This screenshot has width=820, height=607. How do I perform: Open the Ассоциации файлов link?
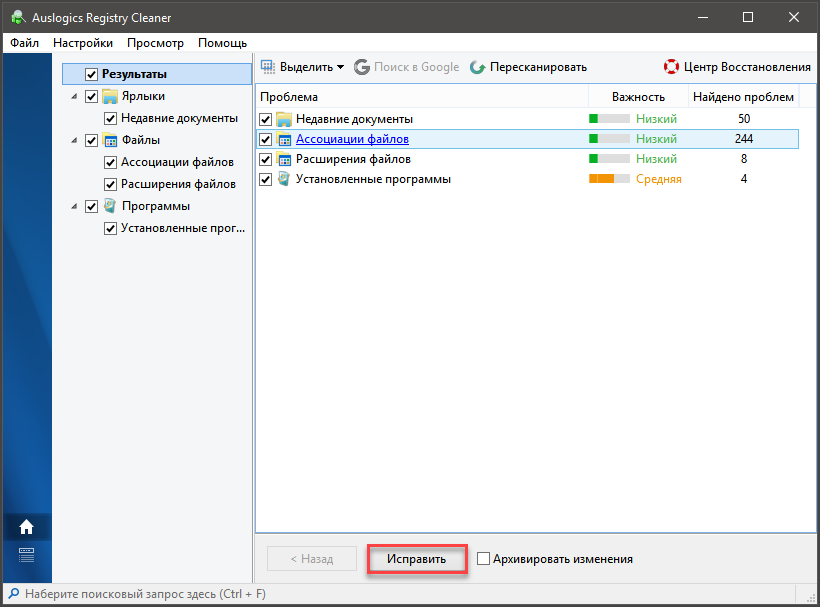(352, 139)
